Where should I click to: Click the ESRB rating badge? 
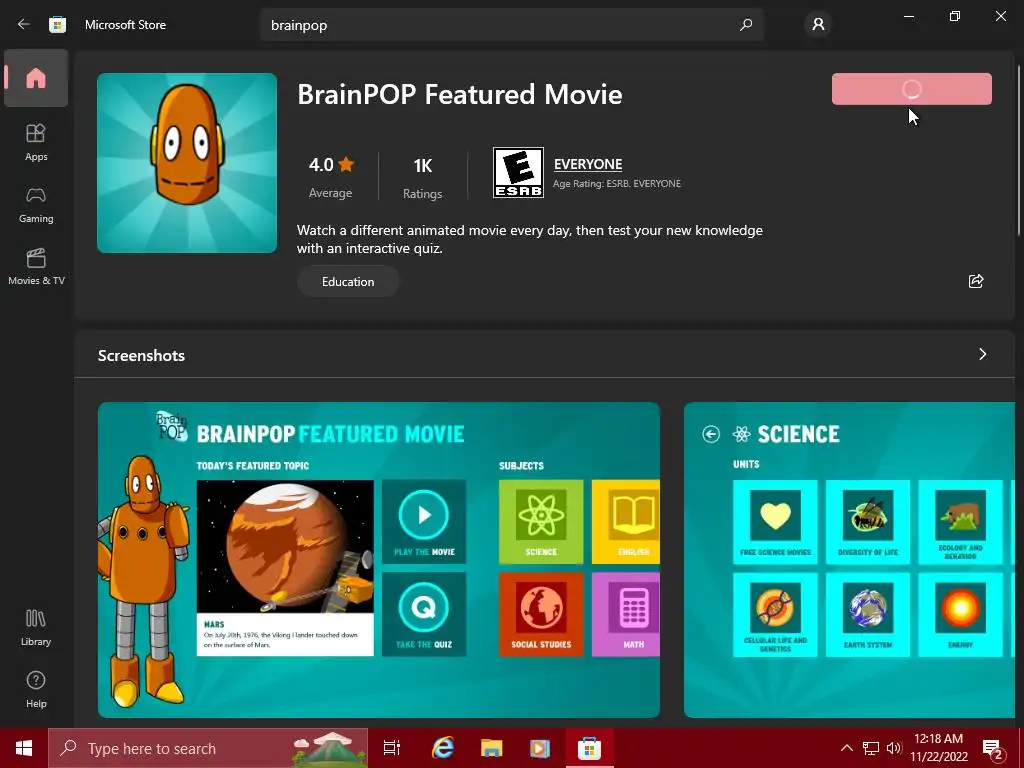click(518, 172)
